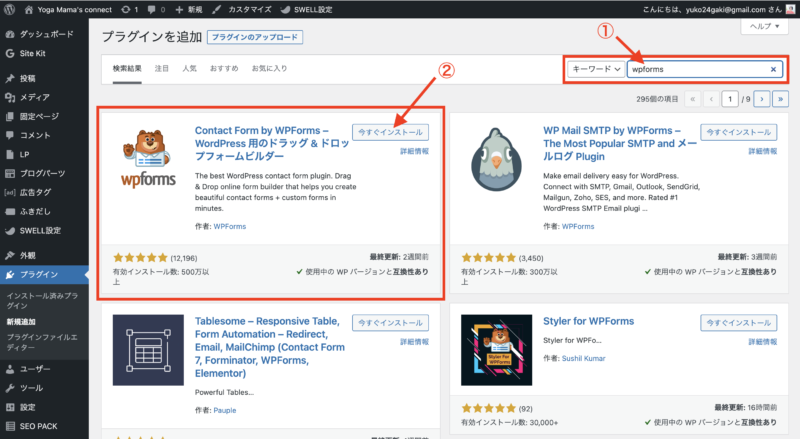
Task: Open the Yoga Mama's connect site link
Action: (68, 10)
